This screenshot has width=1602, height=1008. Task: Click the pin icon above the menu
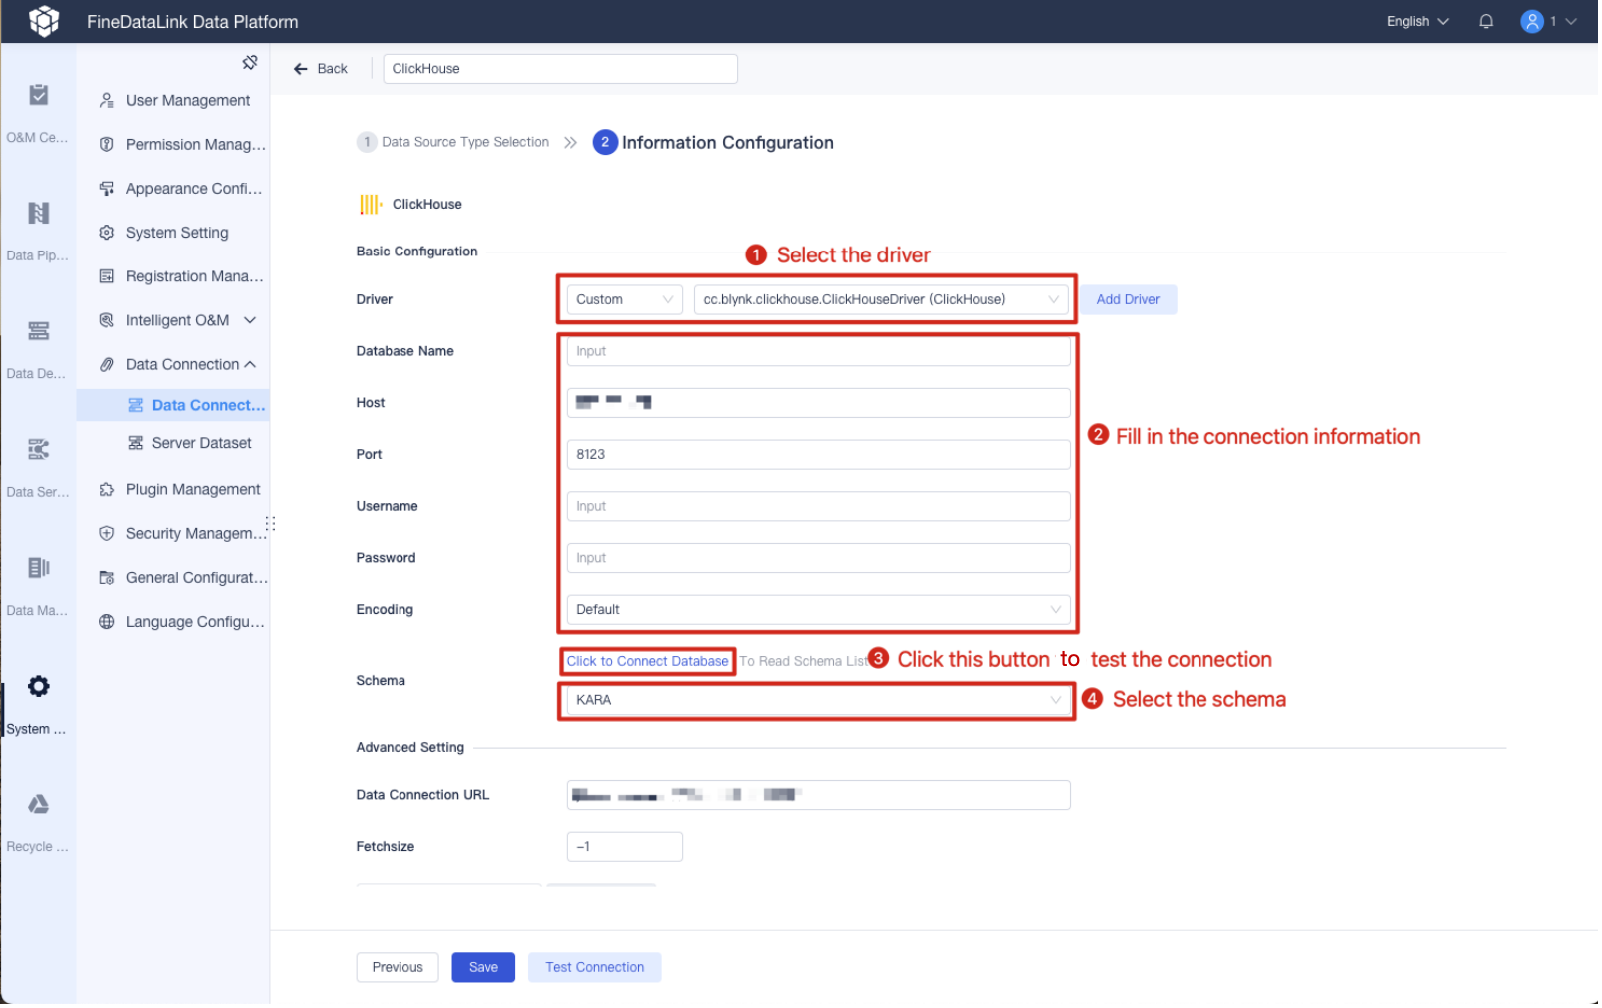point(250,63)
